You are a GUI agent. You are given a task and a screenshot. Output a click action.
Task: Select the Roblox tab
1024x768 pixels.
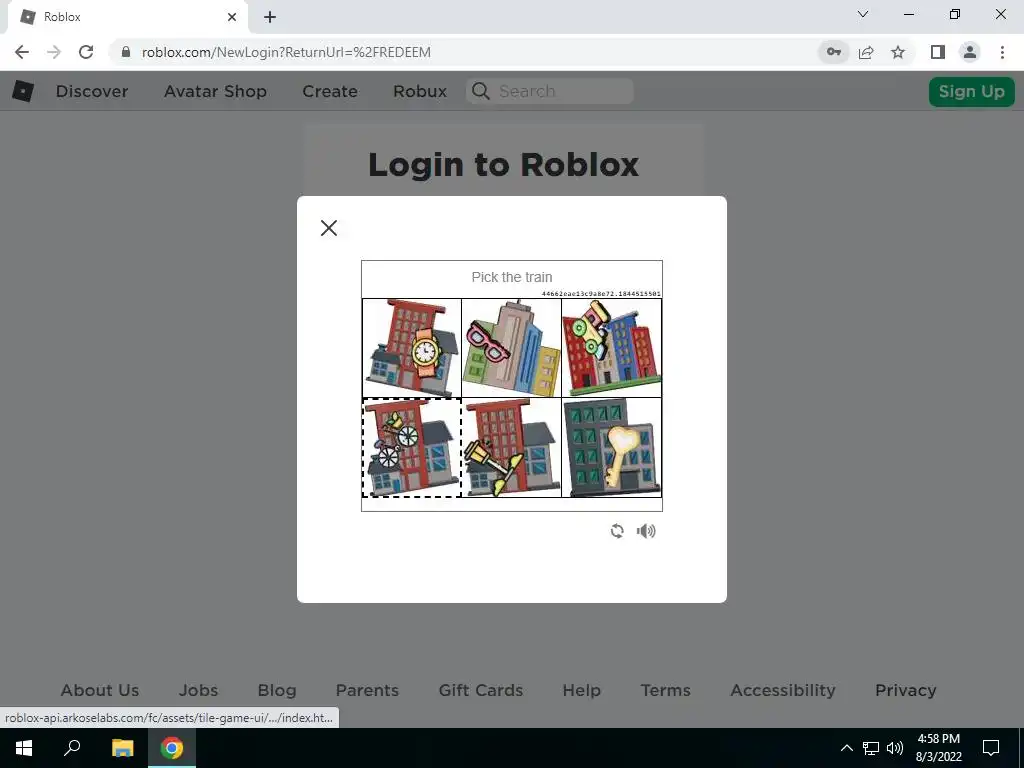127,17
